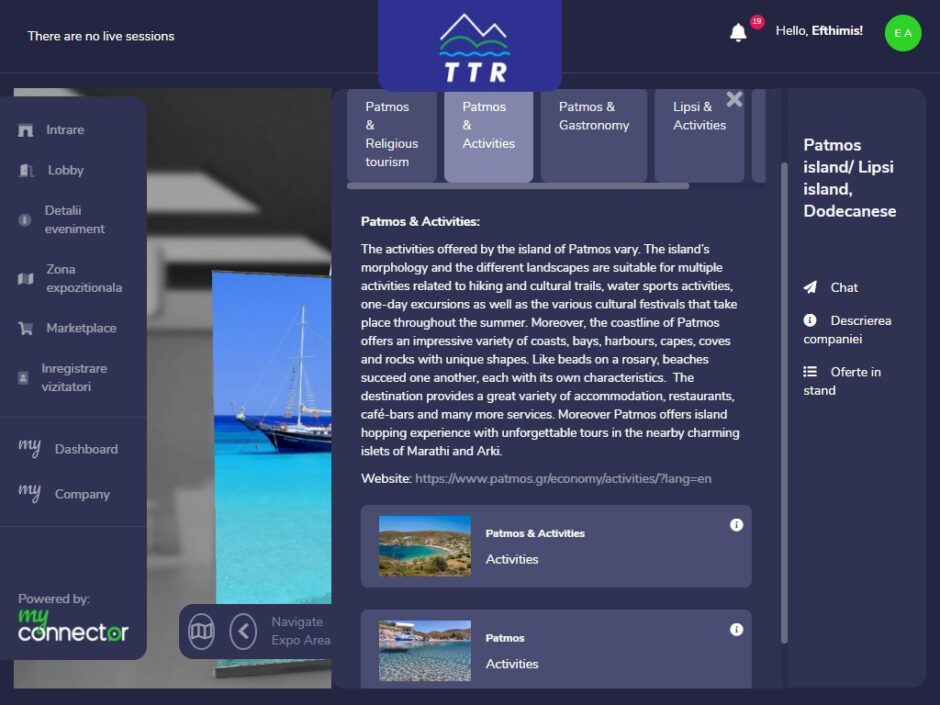Click the 'my' icon beside Company
940x705 pixels.
click(x=29, y=492)
